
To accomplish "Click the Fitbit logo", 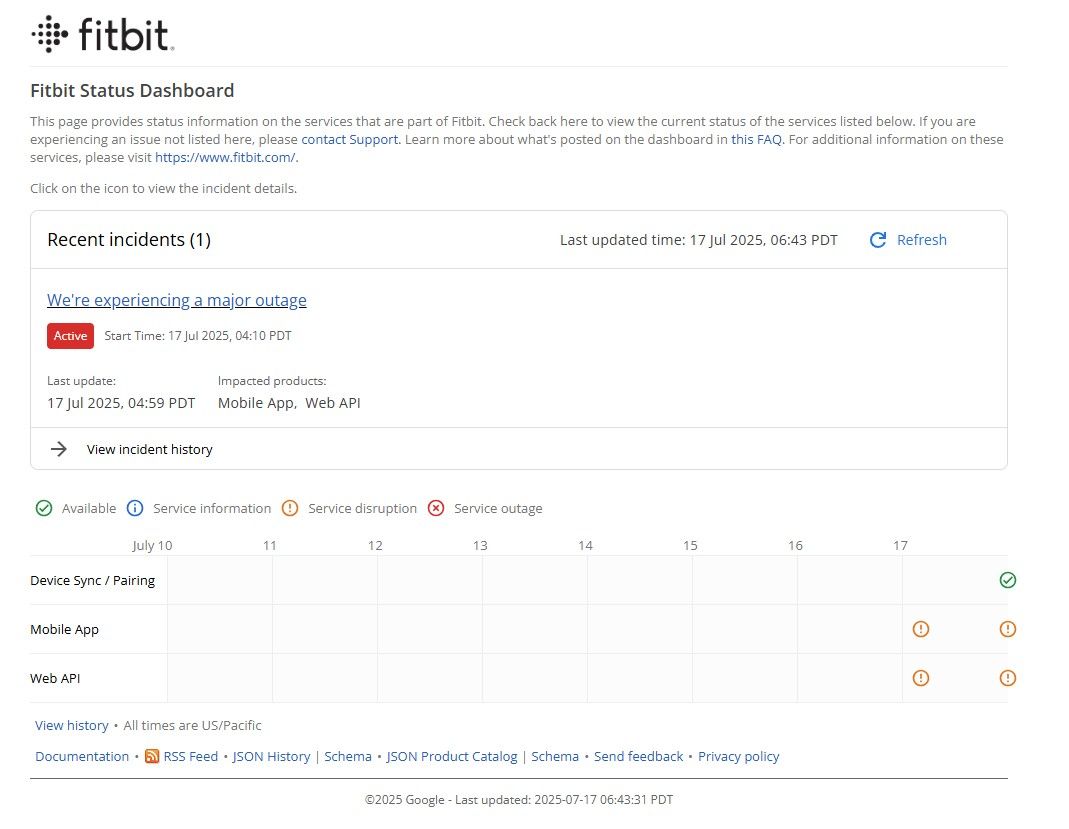I will coord(103,34).
